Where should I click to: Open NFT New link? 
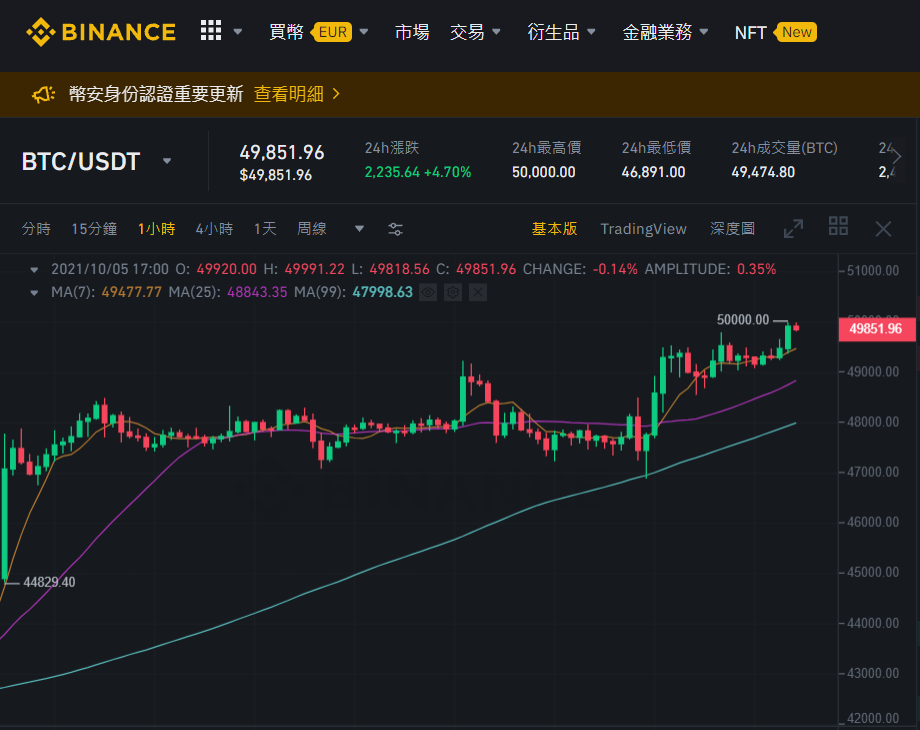775,32
